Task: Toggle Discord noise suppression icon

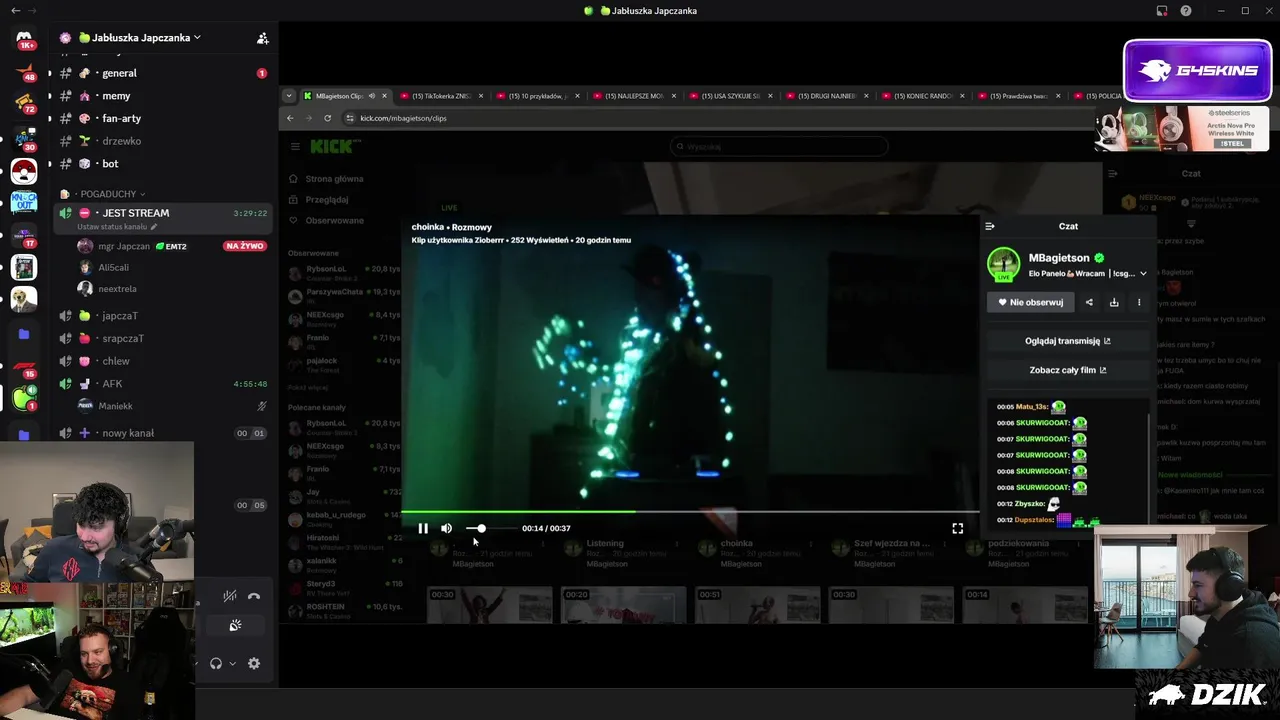Action: pos(229,596)
